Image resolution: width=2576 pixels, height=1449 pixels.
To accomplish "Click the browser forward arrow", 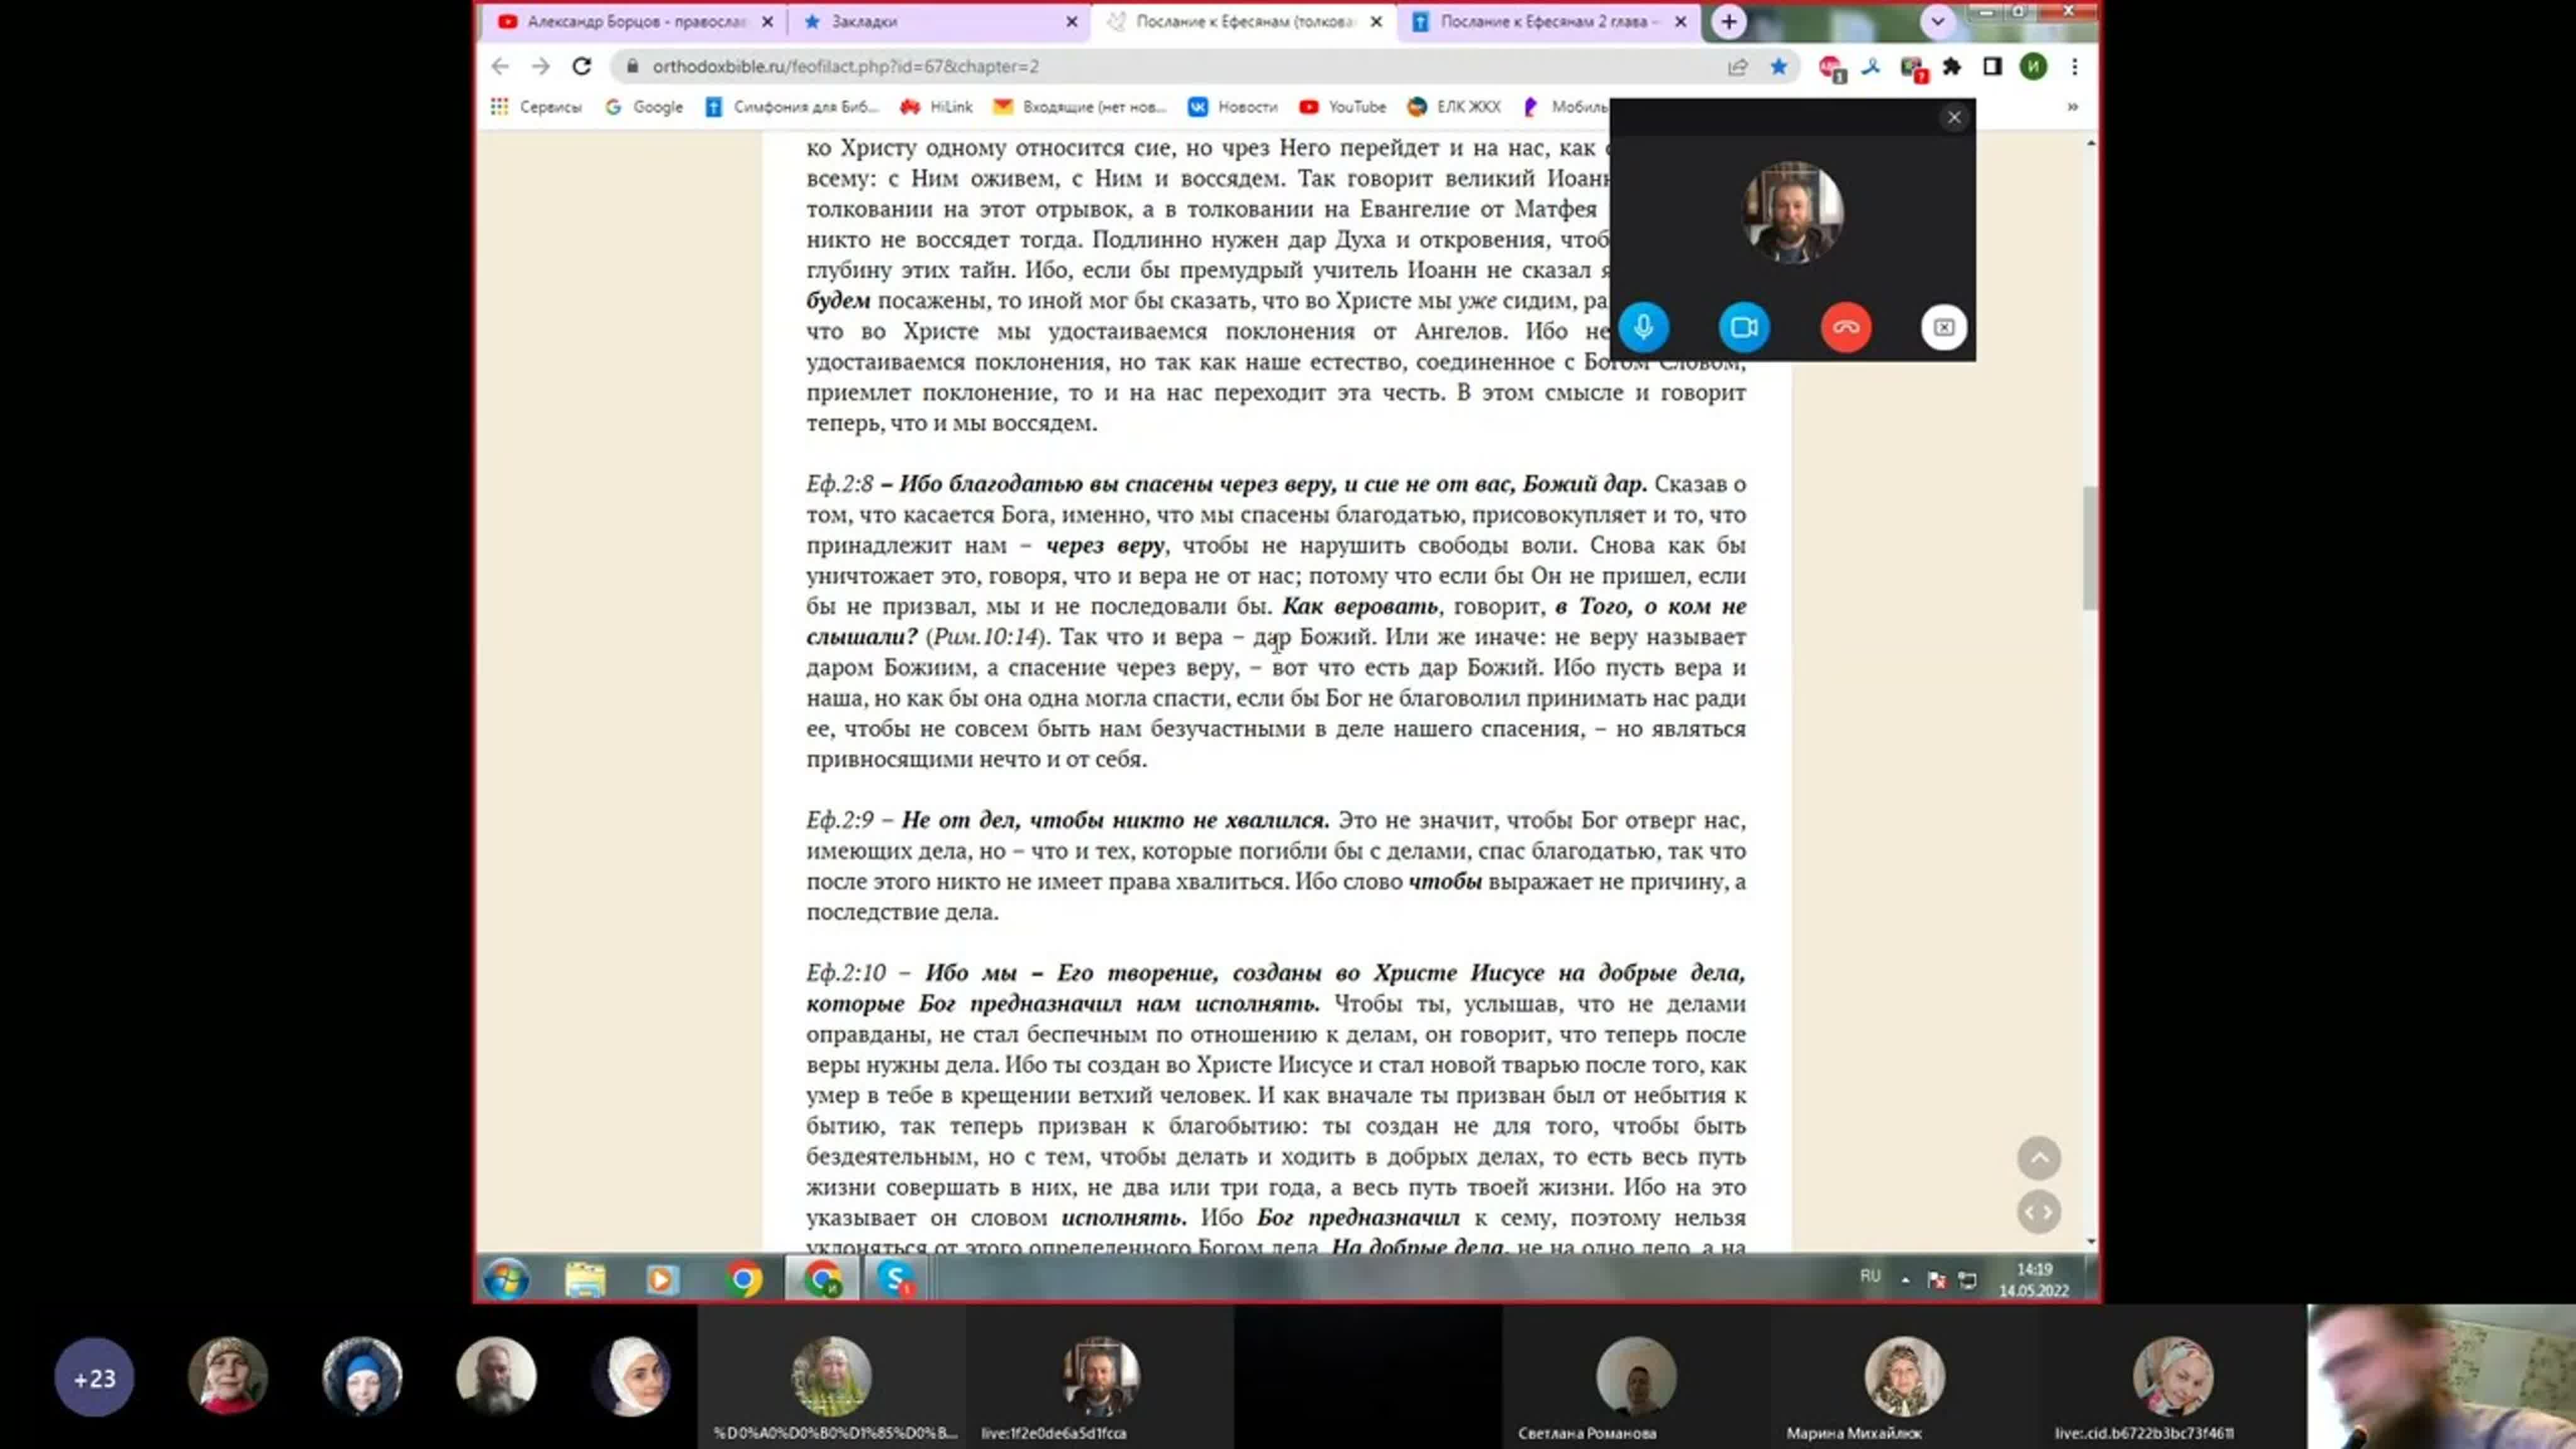I will coord(541,66).
